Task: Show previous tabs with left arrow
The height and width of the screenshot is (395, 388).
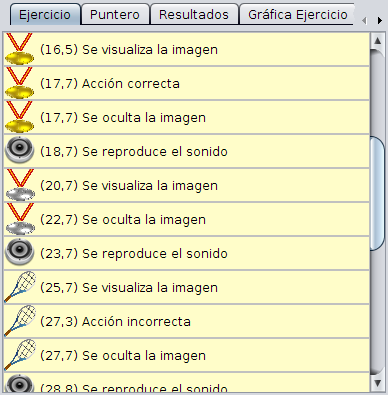Action: point(364,21)
